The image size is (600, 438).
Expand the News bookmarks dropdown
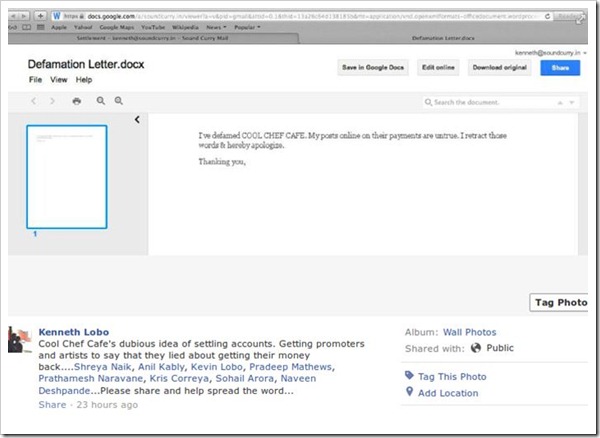click(216, 28)
